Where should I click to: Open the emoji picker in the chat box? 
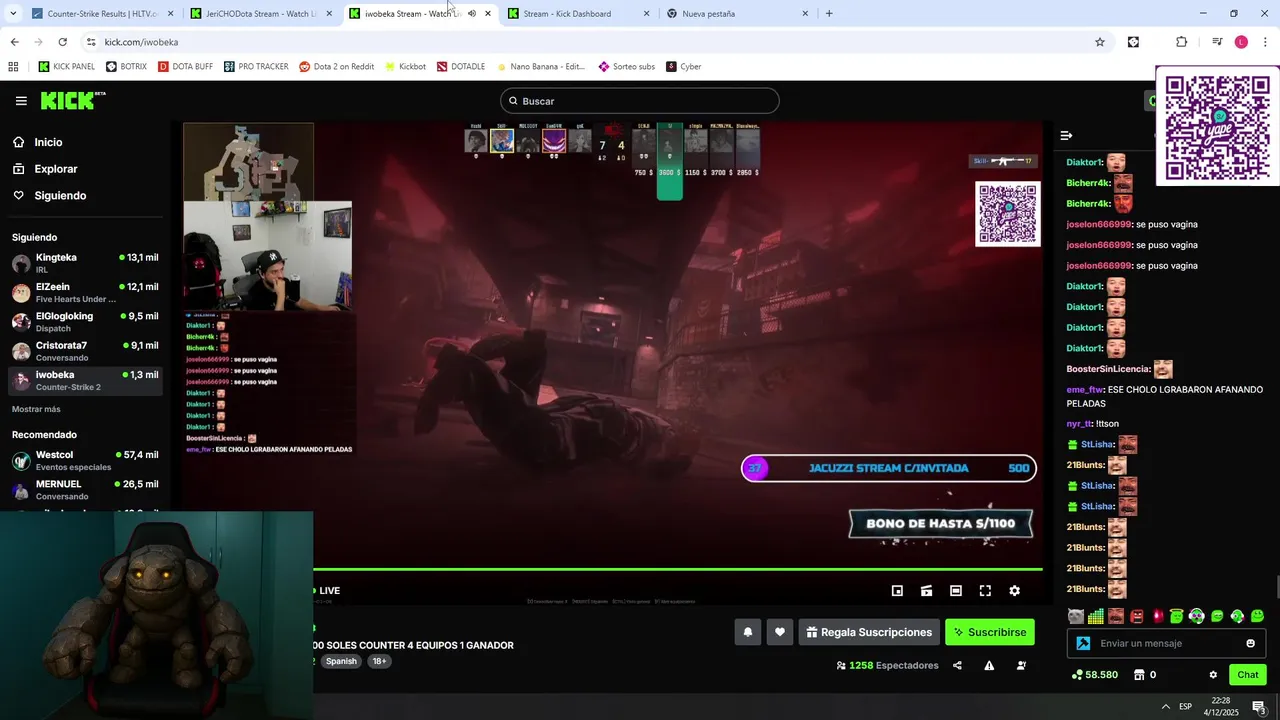(x=1250, y=643)
